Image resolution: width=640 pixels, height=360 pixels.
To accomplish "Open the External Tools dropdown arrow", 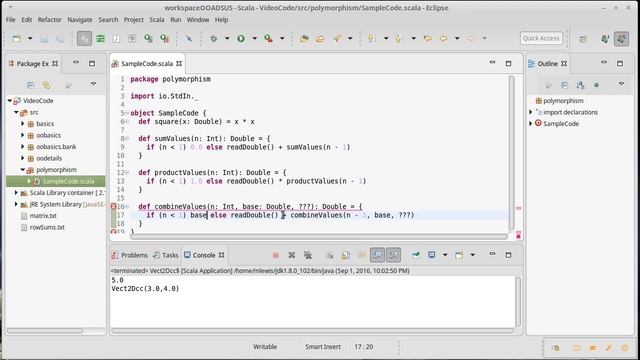I will 282,38.
